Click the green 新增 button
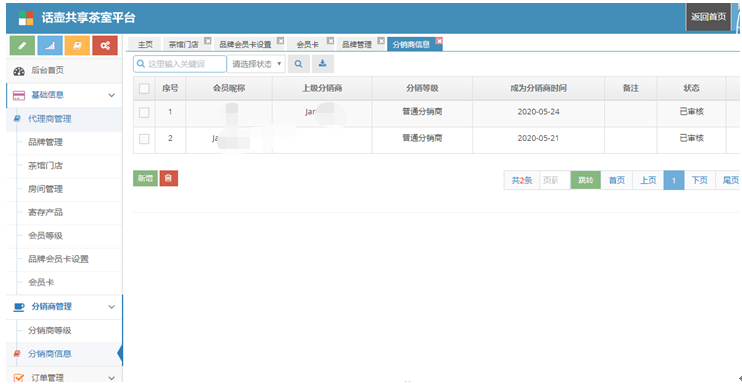The width and height of the screenshot is (742, 384). click(x=145, y=179)
